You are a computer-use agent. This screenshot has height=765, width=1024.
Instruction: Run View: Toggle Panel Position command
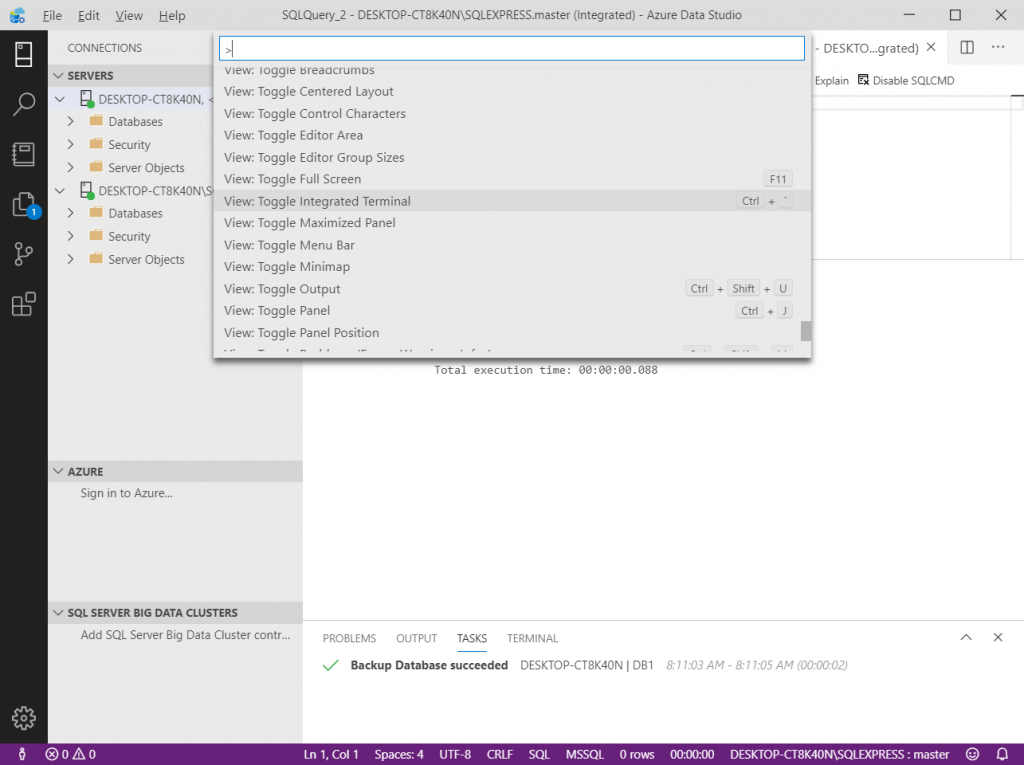512,333
